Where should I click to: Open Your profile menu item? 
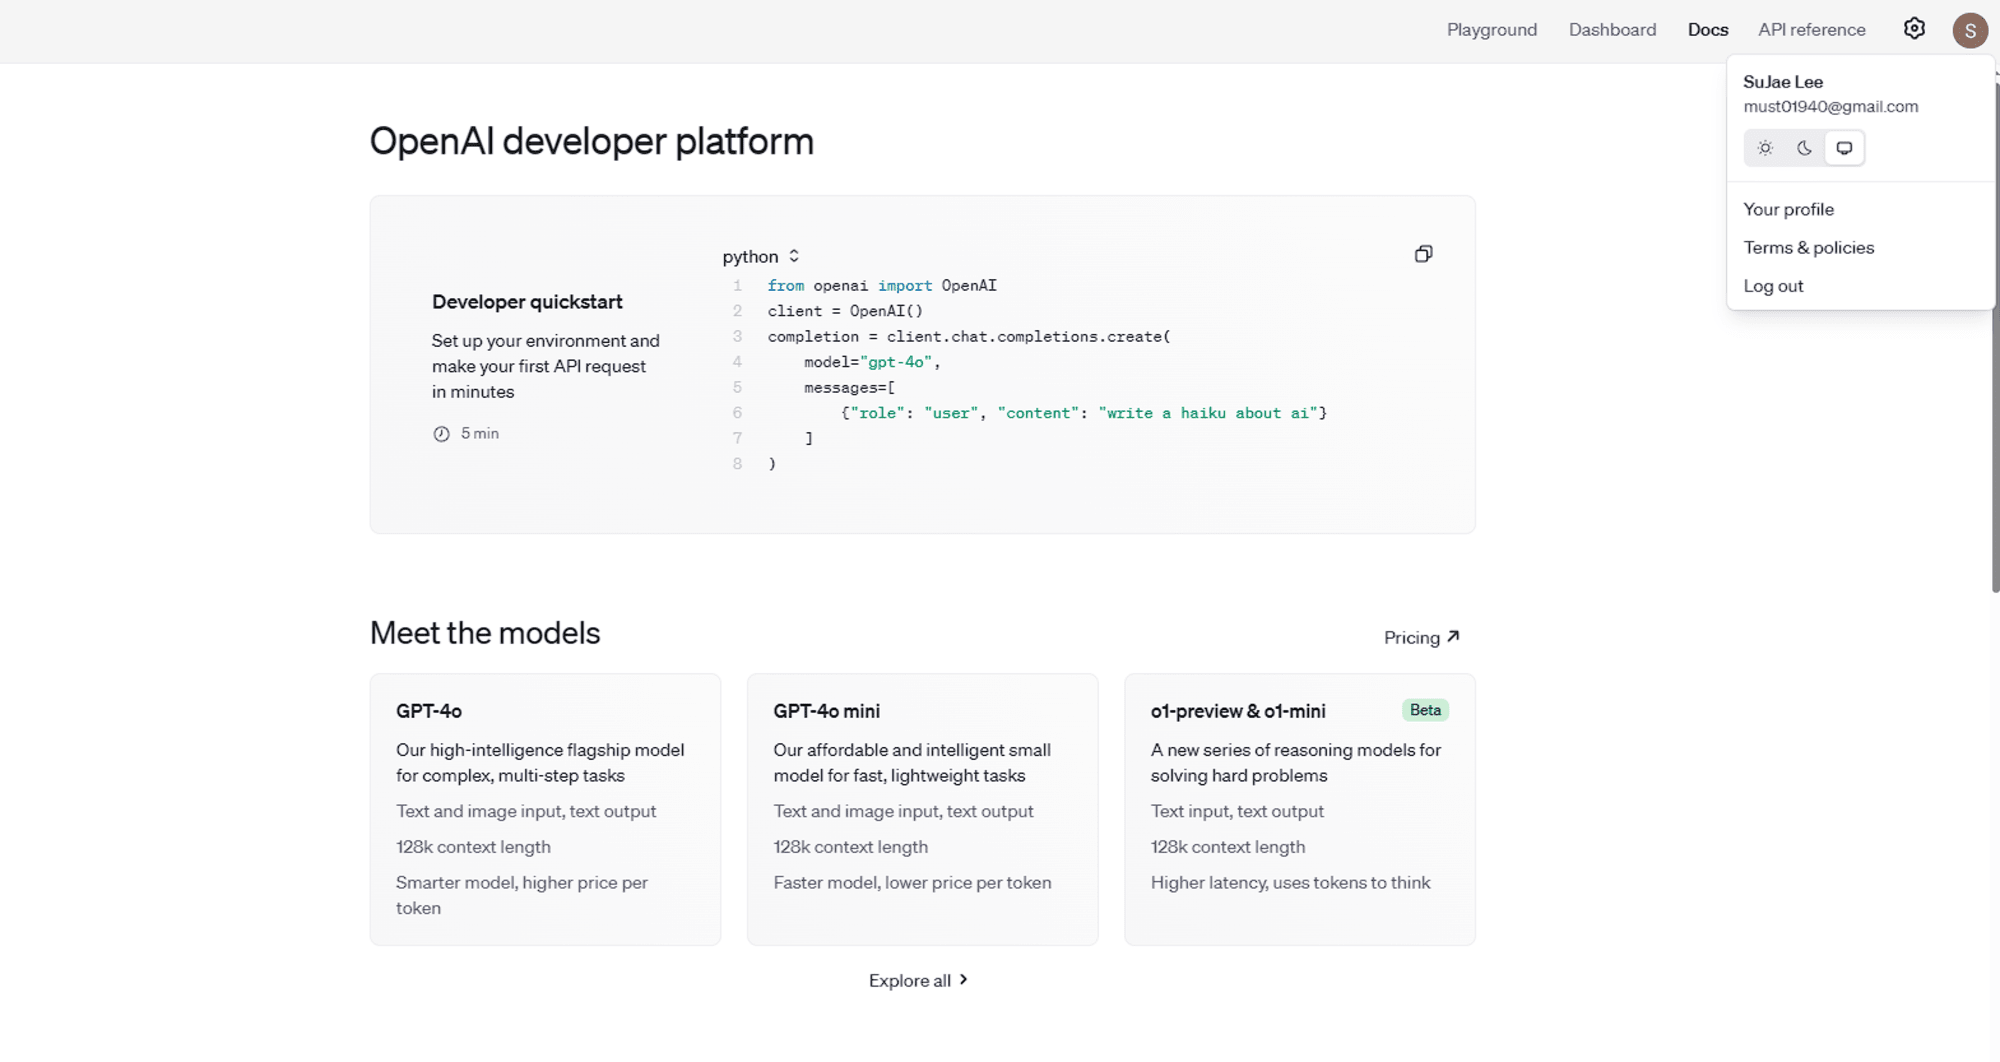click(1788, 209)
